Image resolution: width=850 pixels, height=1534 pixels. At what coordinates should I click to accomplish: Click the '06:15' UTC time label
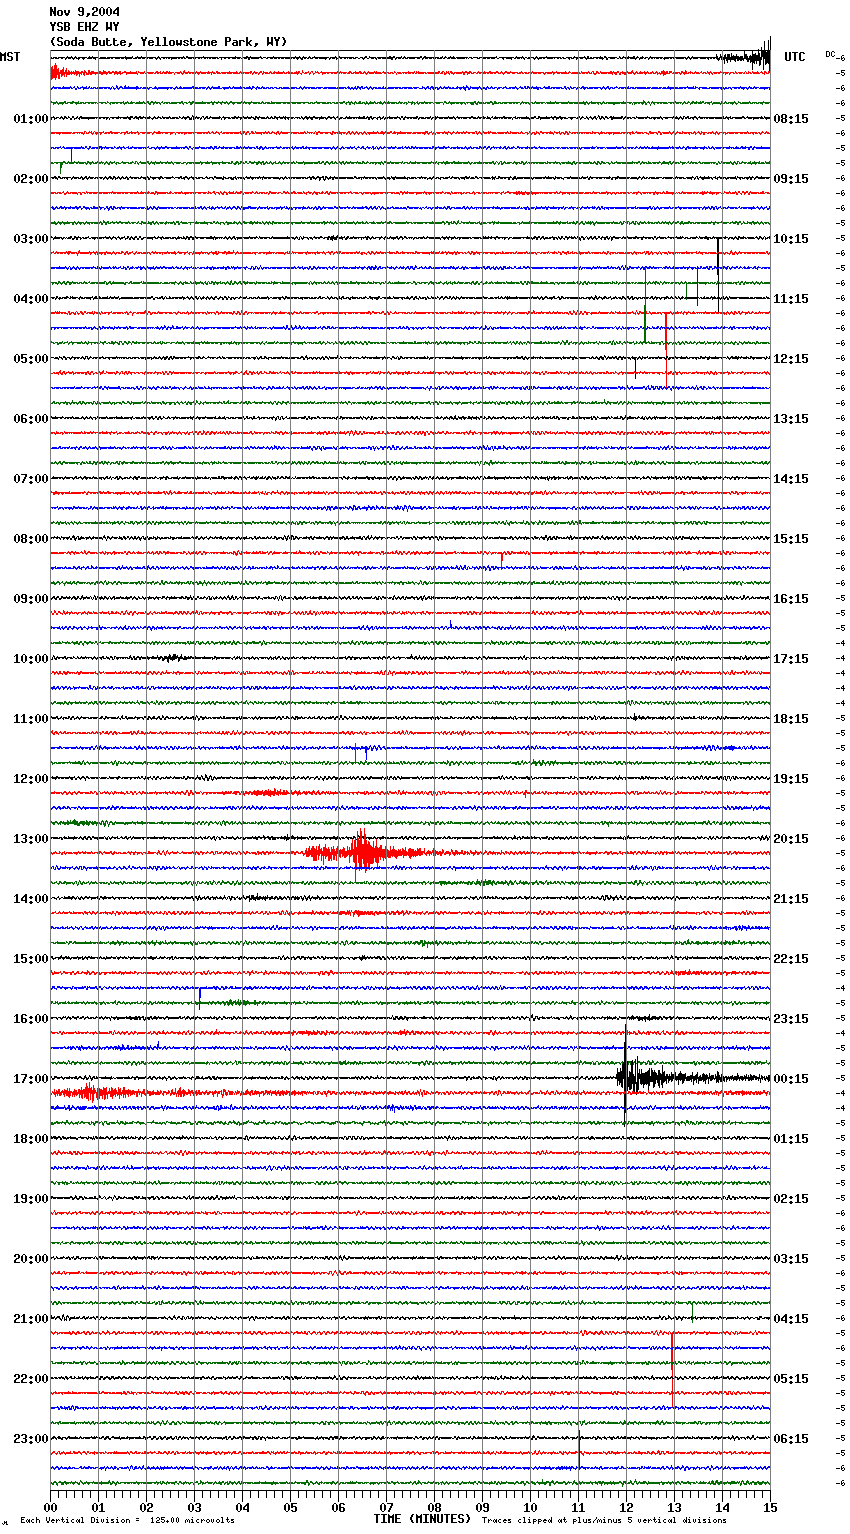pos(791,1439)
